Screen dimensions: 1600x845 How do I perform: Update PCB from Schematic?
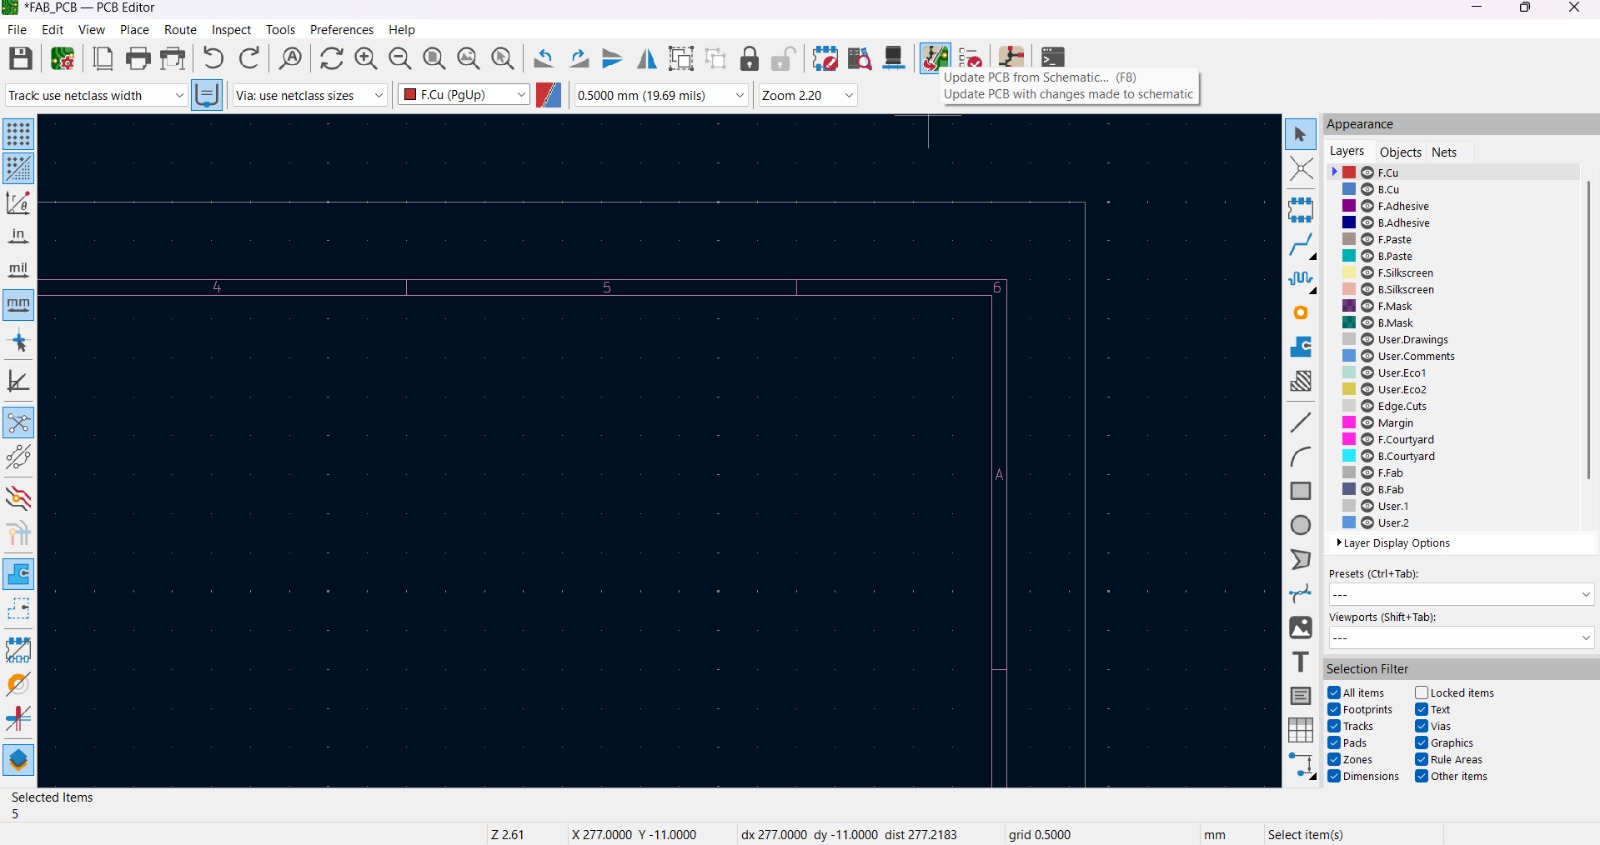click(x=935, y=59)
